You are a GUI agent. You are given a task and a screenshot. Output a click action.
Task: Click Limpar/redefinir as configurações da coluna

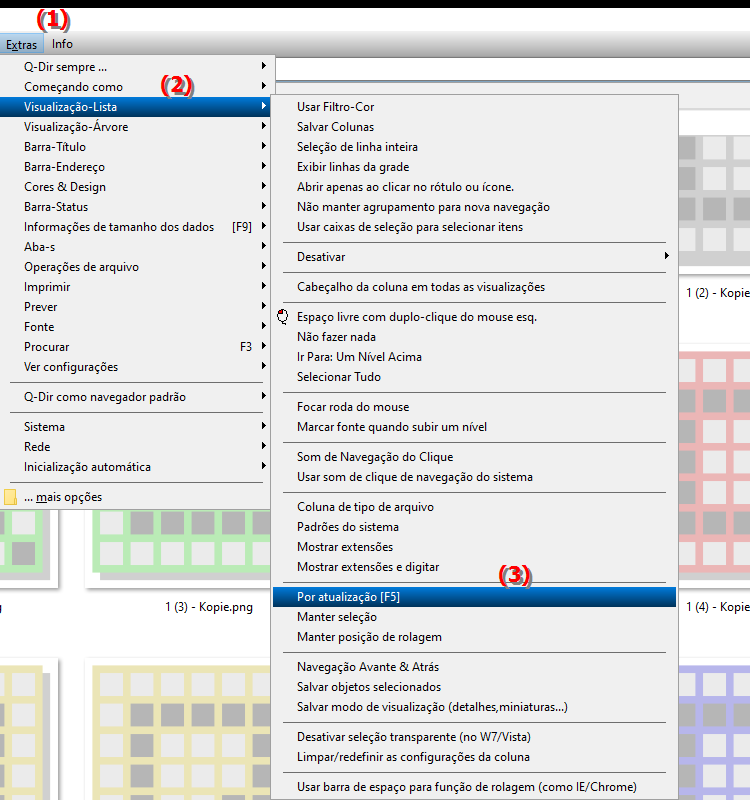[x=474, y=757]
